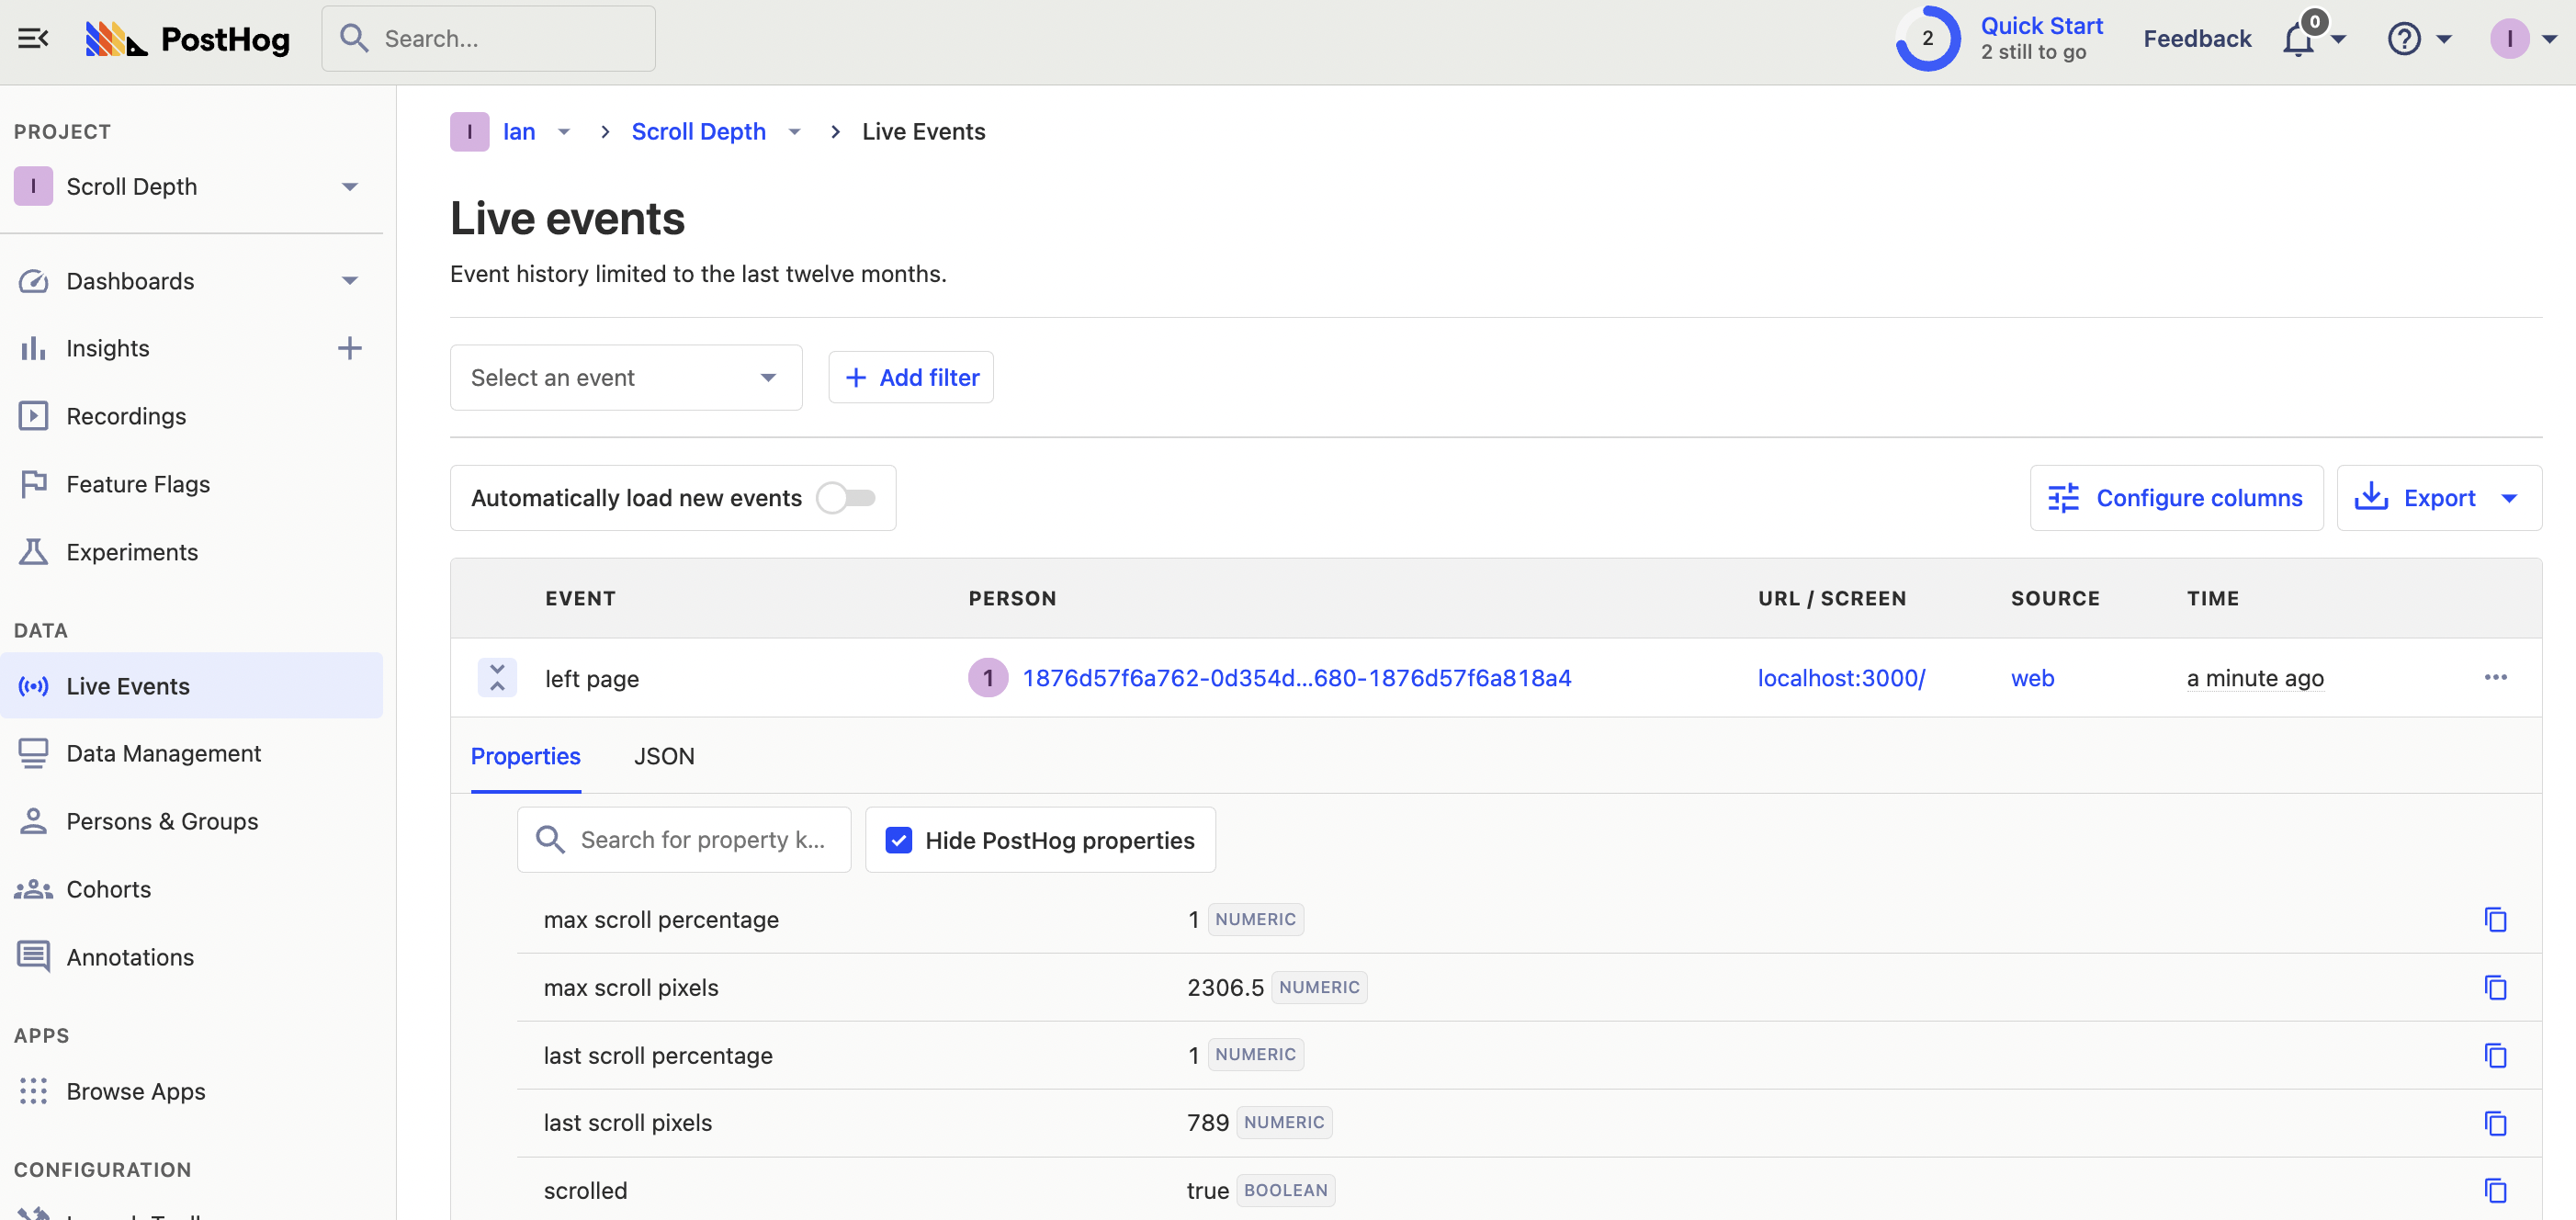Click the PostHog logo
This screenshot has height=1220, width=2576.
(188, 38)
